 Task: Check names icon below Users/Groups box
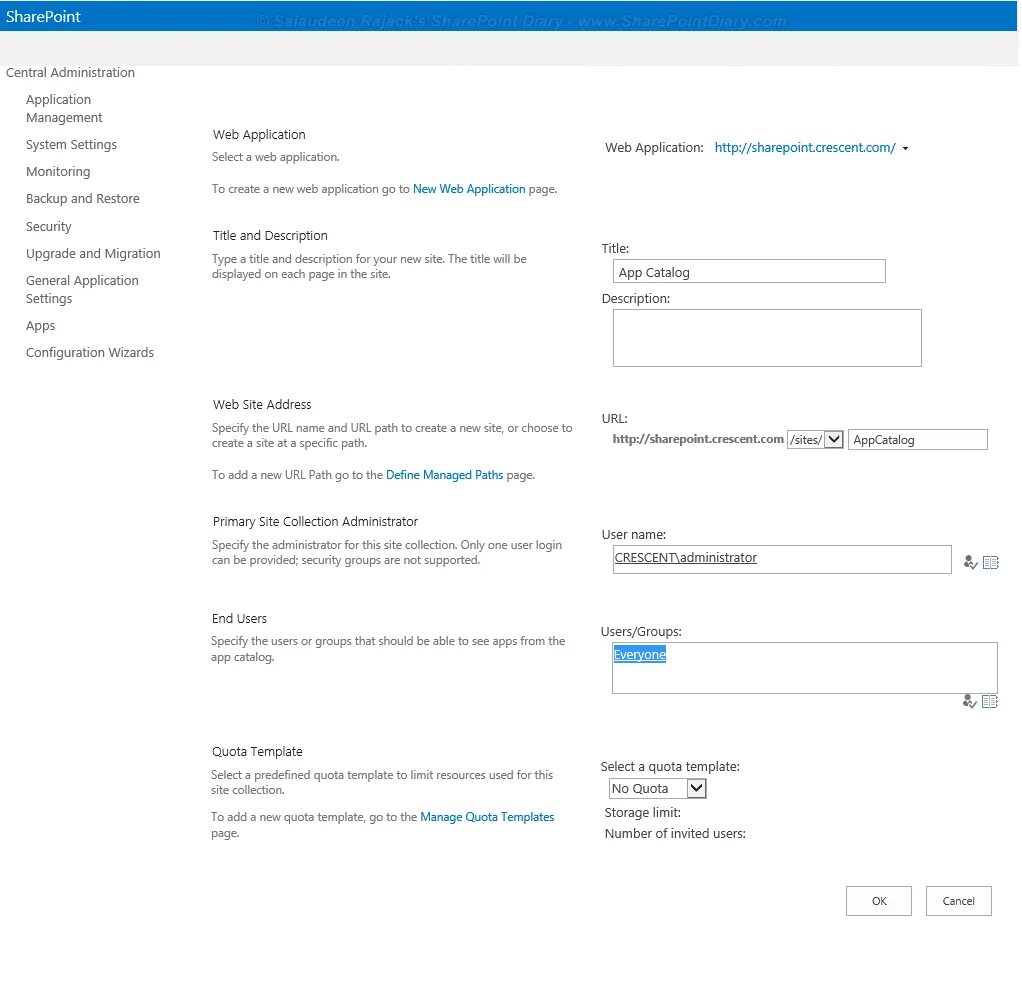coord(969,701)
